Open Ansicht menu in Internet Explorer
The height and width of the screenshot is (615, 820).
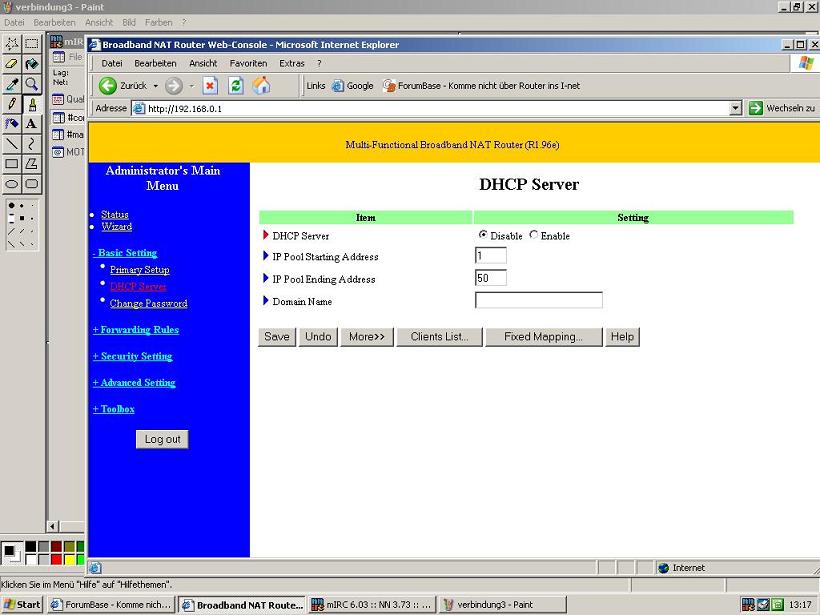(203, 63)
